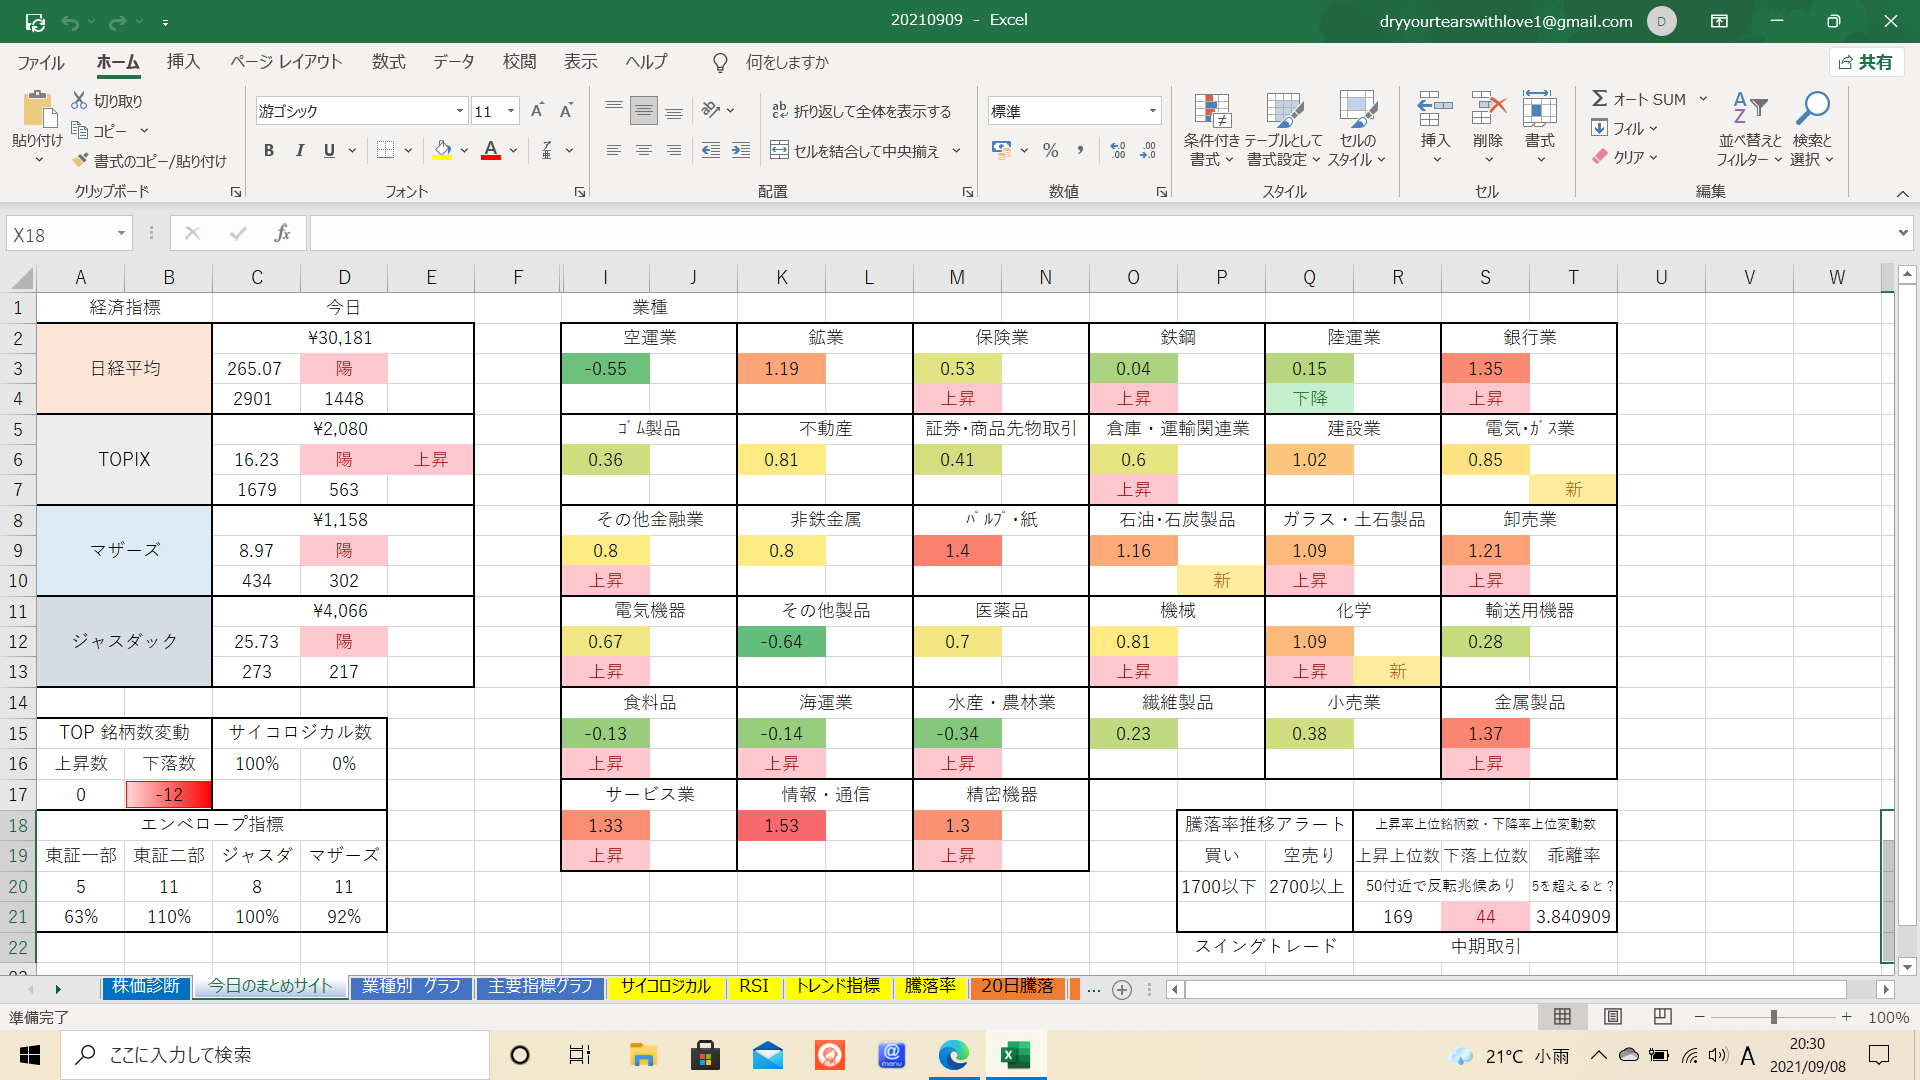Expand the number format combo box

1153,111
